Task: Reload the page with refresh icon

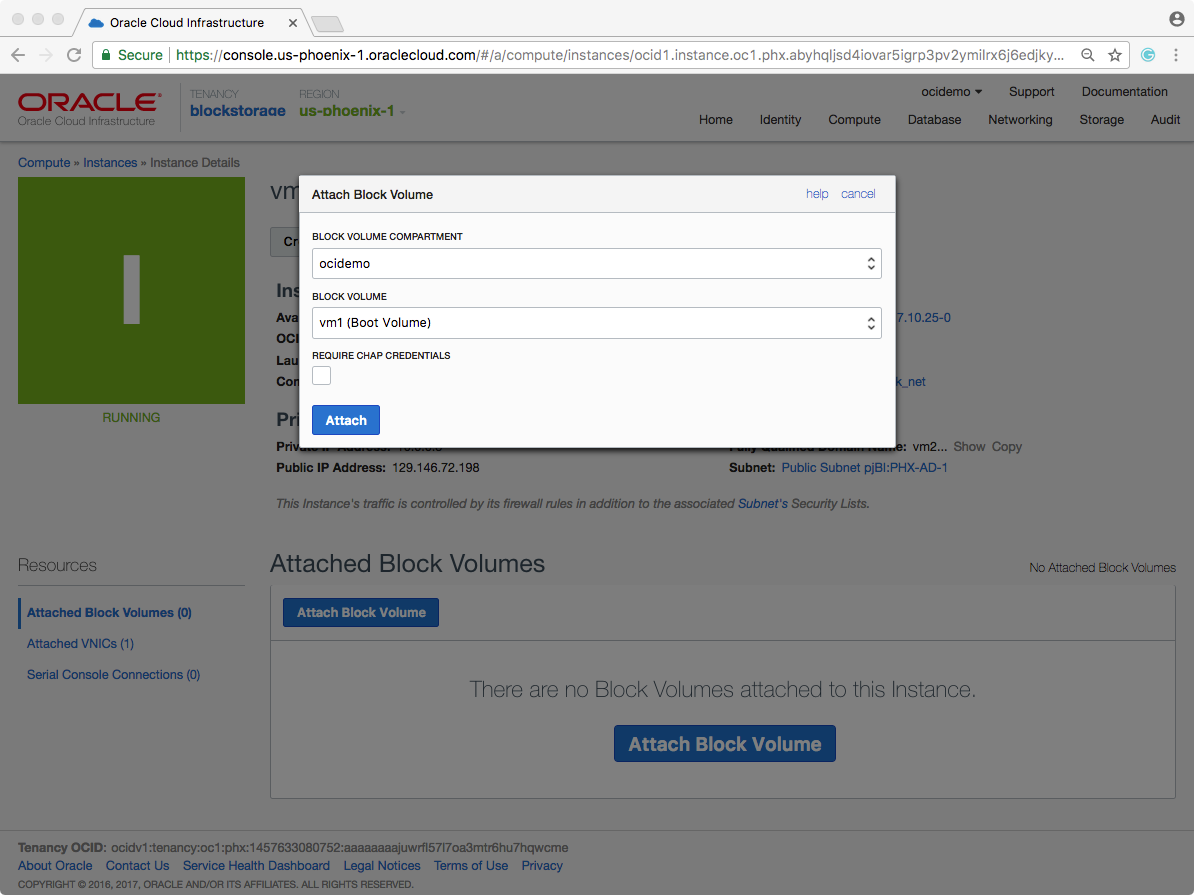Action: click(74, 55)
